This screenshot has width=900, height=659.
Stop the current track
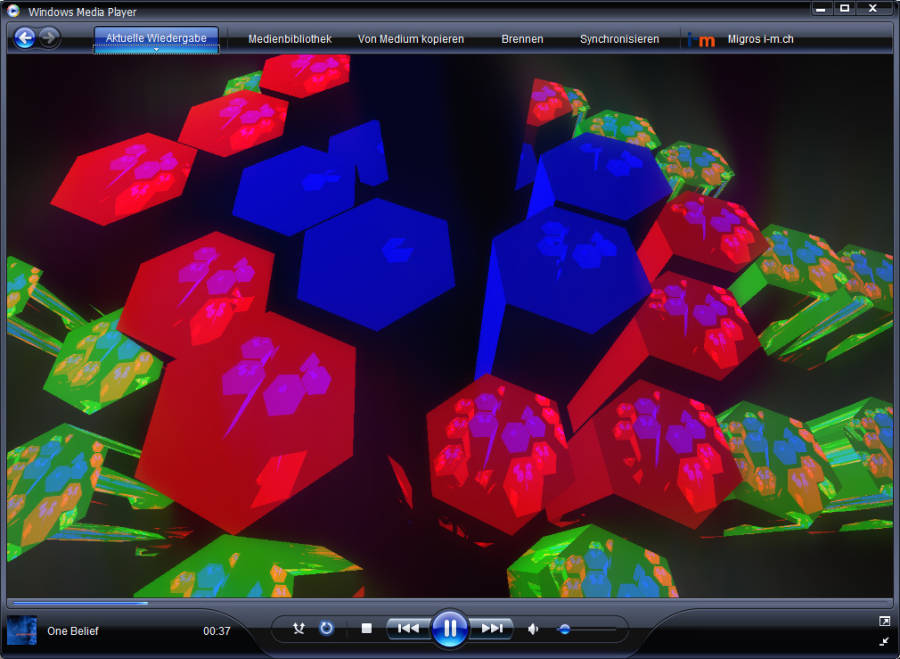(x=366, y=629)
